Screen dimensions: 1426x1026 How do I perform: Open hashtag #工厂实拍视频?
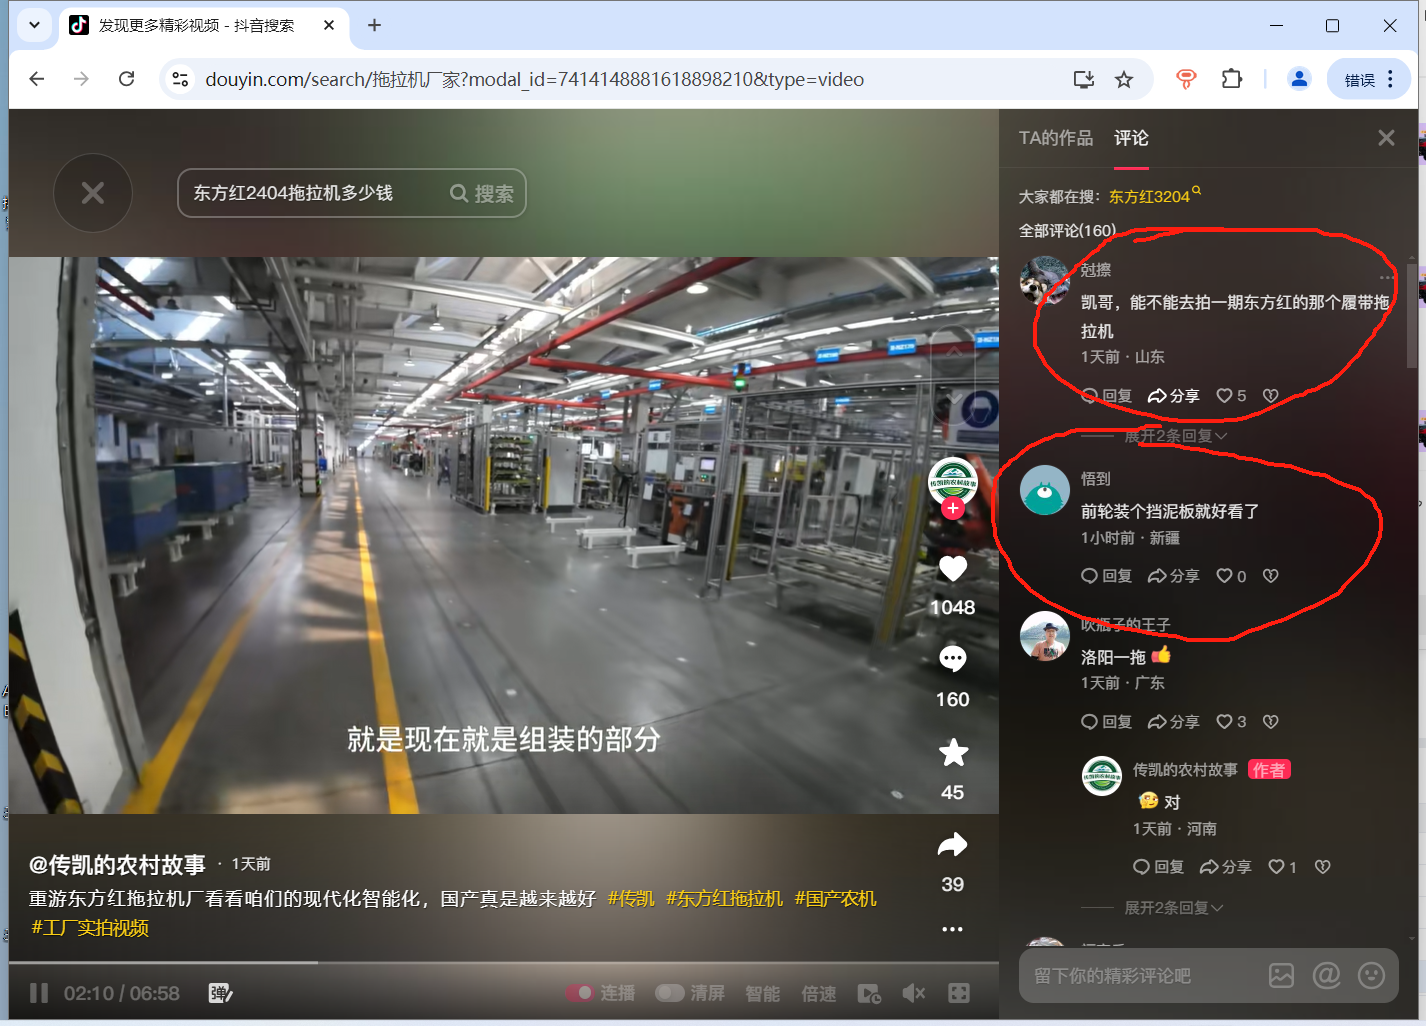[x=90, y=928]
